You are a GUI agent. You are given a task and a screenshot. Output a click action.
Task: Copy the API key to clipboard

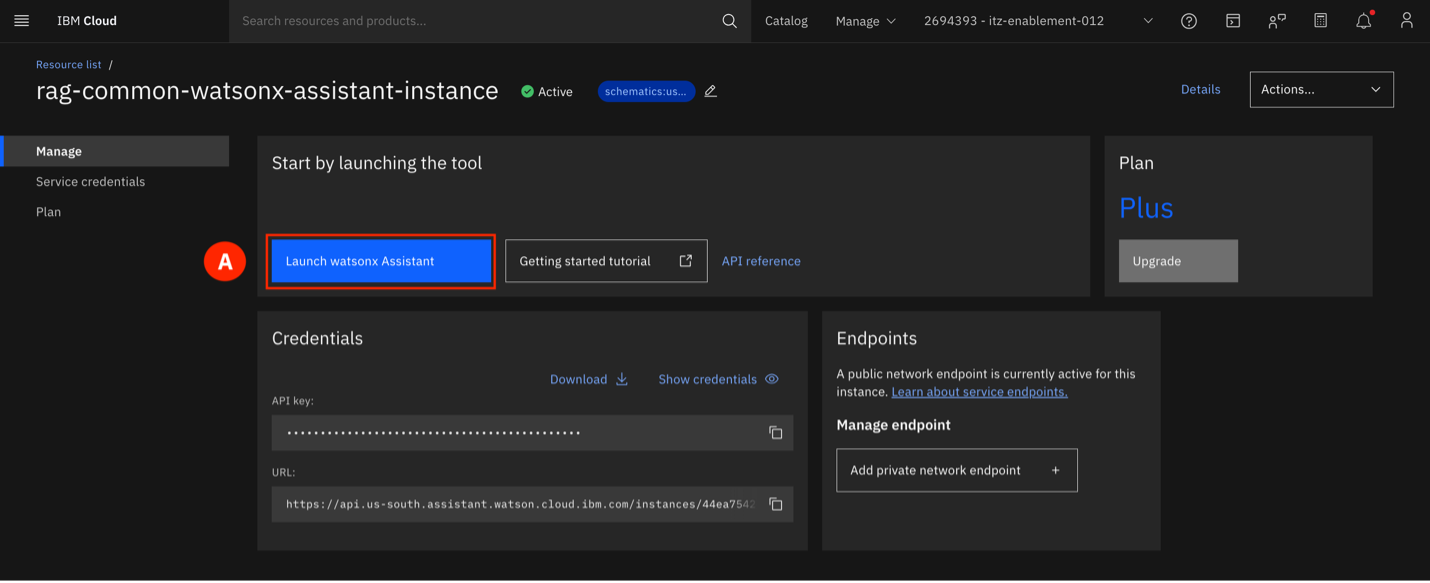(775, 433)
